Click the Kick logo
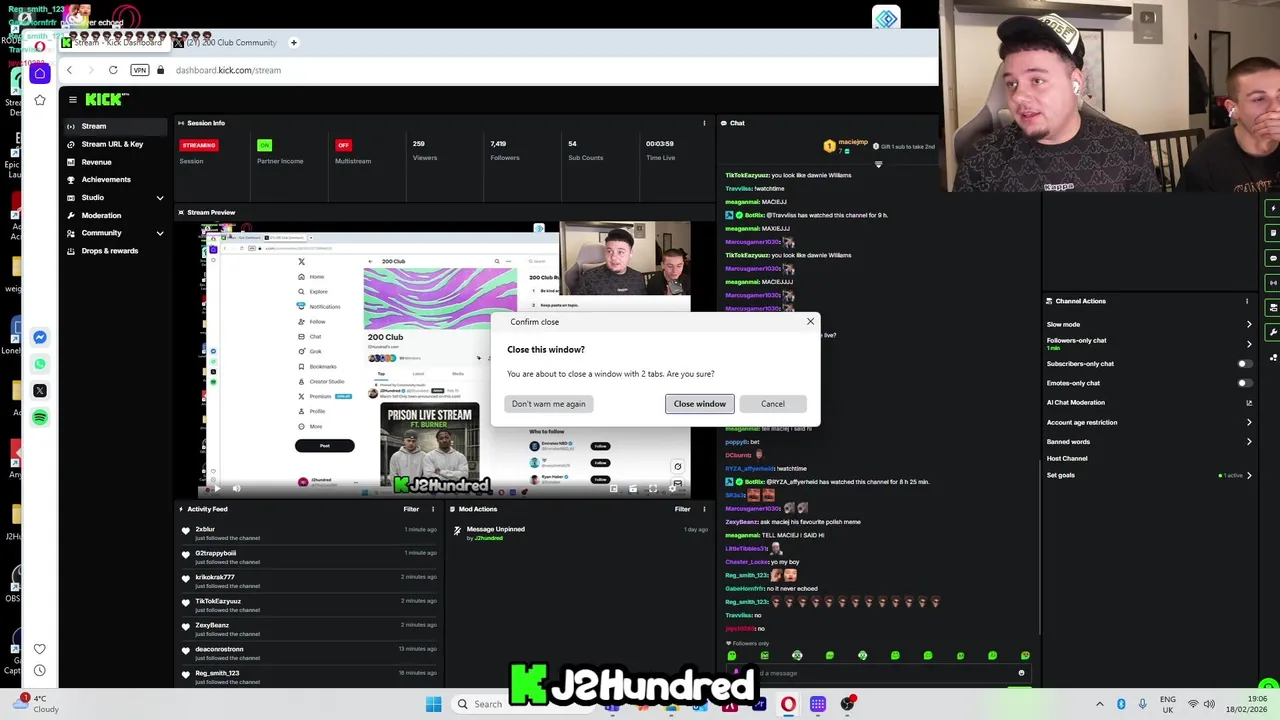 click(106, 99)
